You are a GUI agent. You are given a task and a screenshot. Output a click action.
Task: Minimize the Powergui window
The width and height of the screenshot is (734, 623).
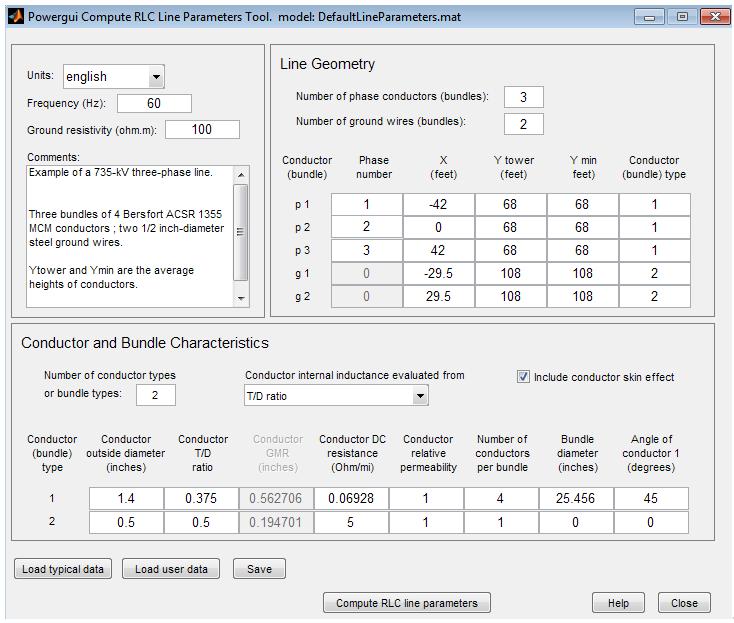pos(649,17)
